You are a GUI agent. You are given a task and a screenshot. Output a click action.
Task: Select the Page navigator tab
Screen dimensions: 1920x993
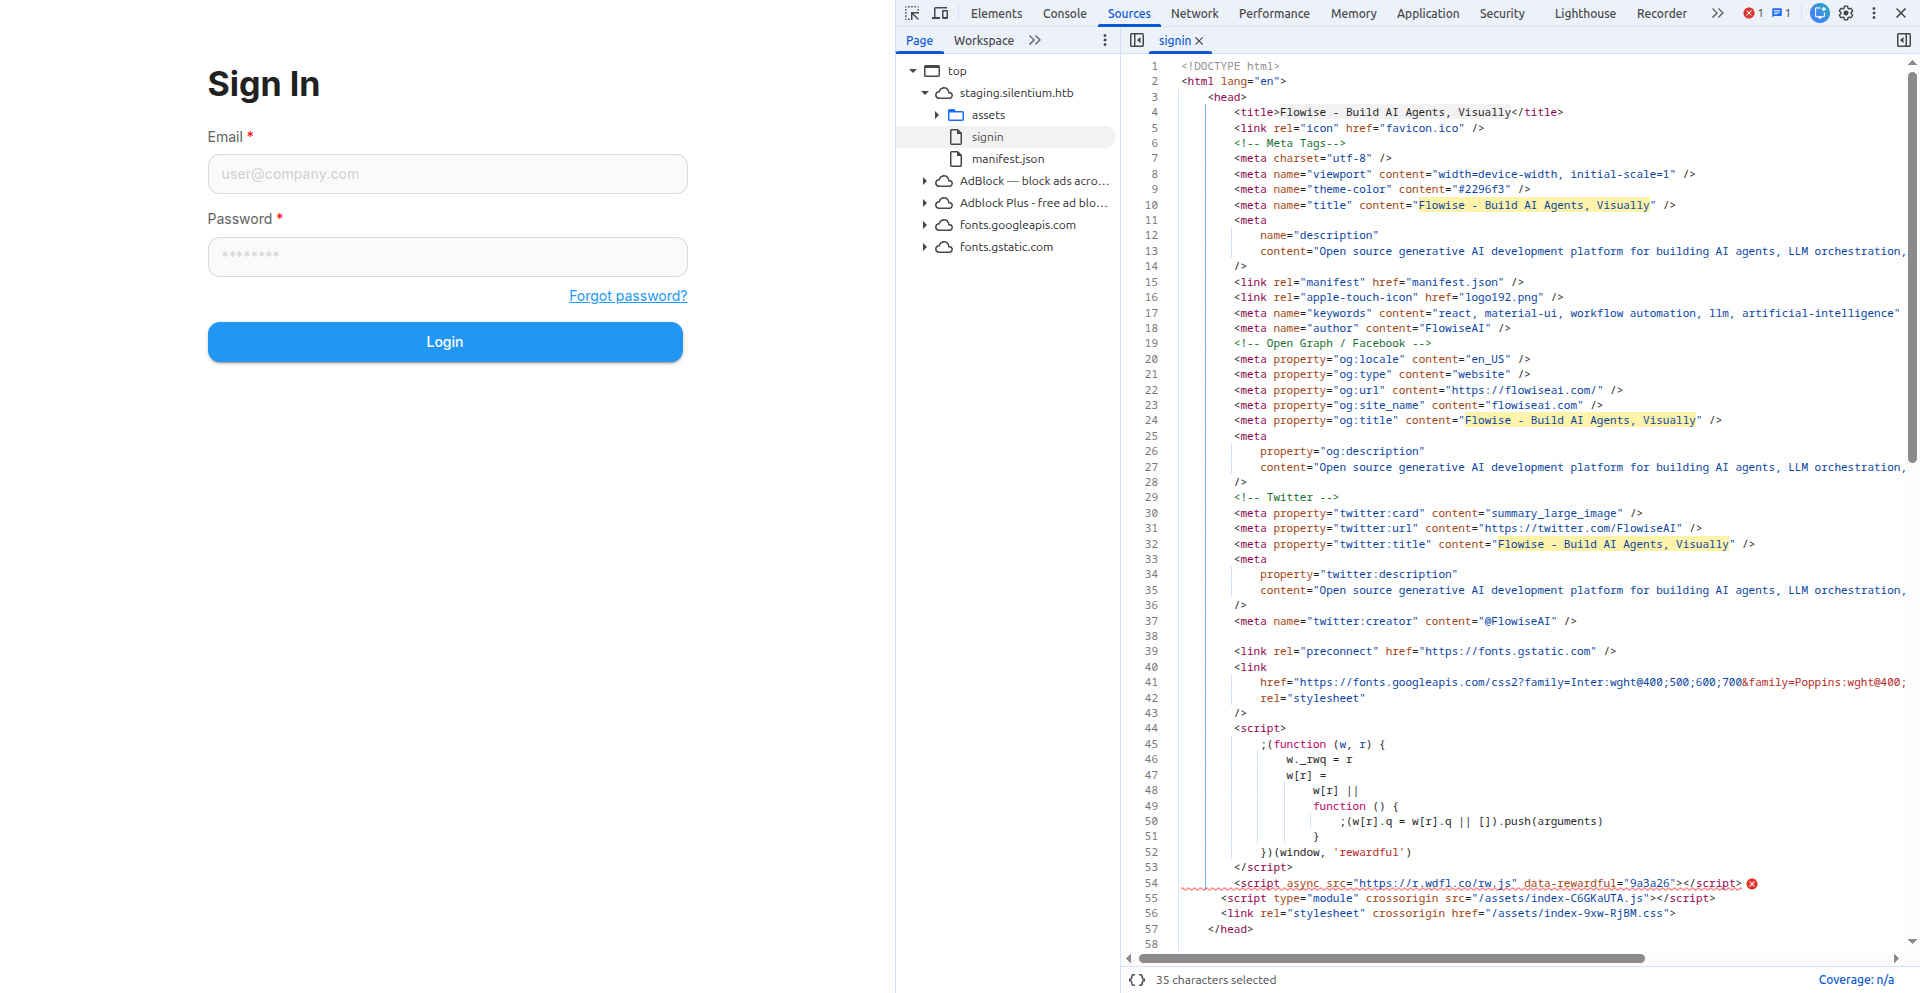[919, 40]
